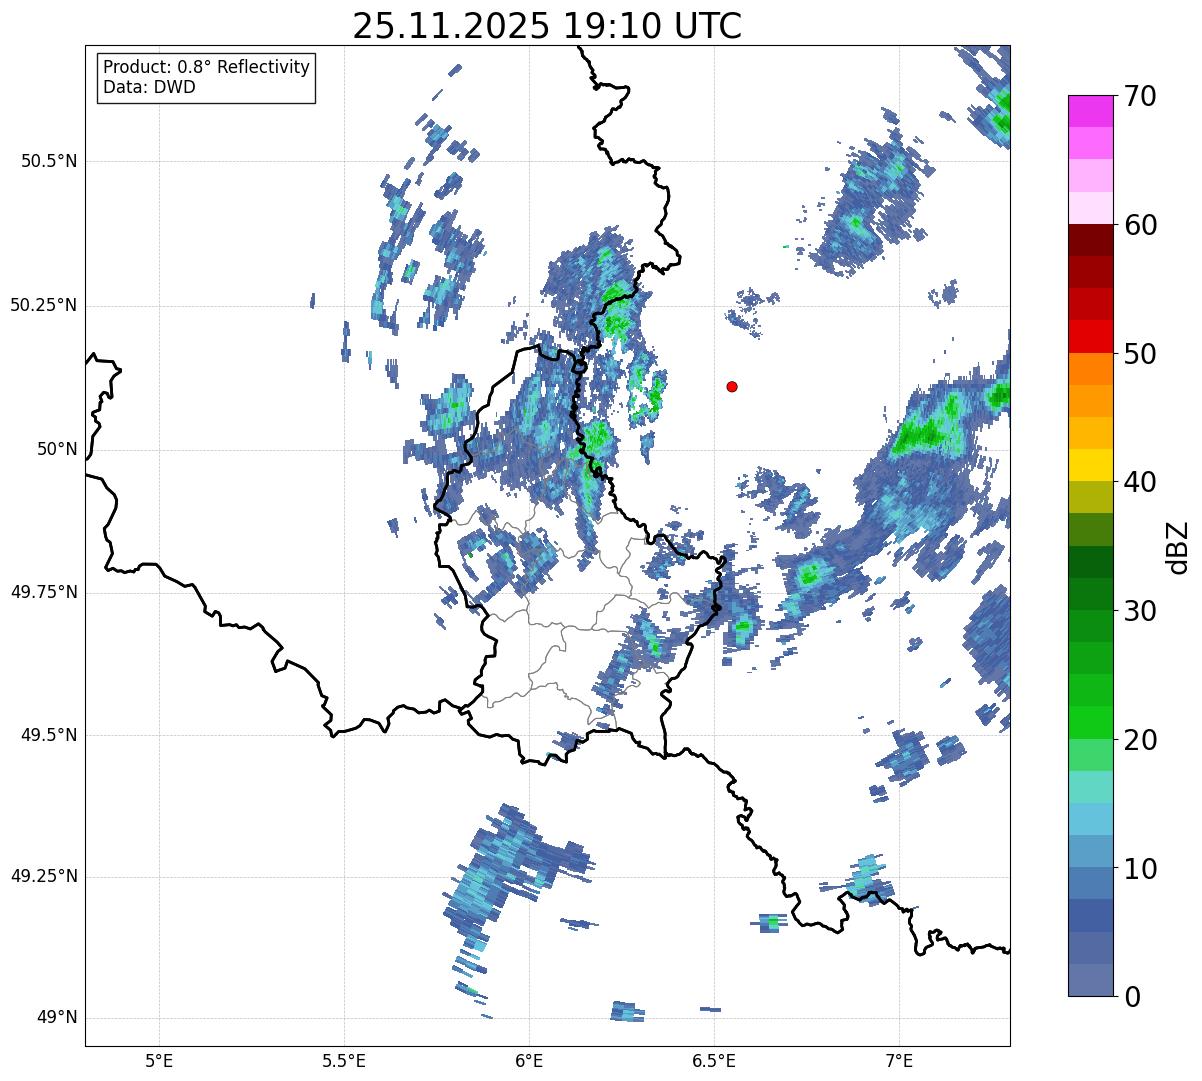Click the dBZ colorbar axis label
Viewport: 1202px width, 1081px height.
coord(1180,546)
